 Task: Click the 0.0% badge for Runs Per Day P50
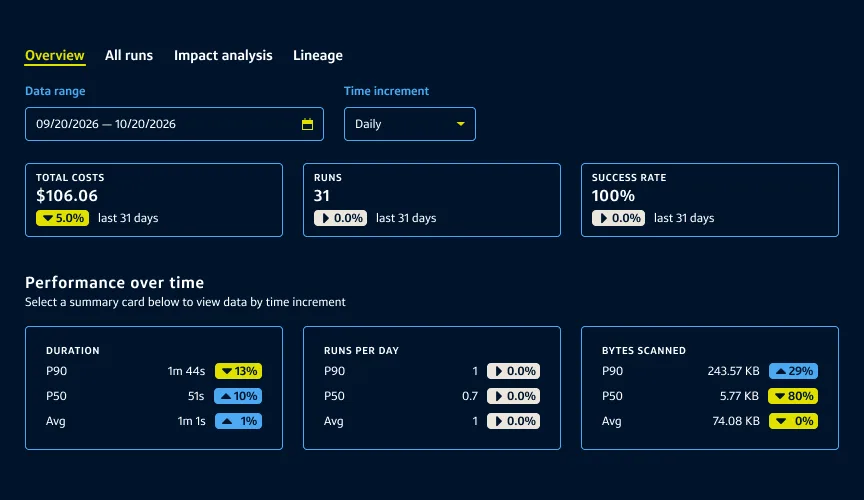tap(514, 396)
